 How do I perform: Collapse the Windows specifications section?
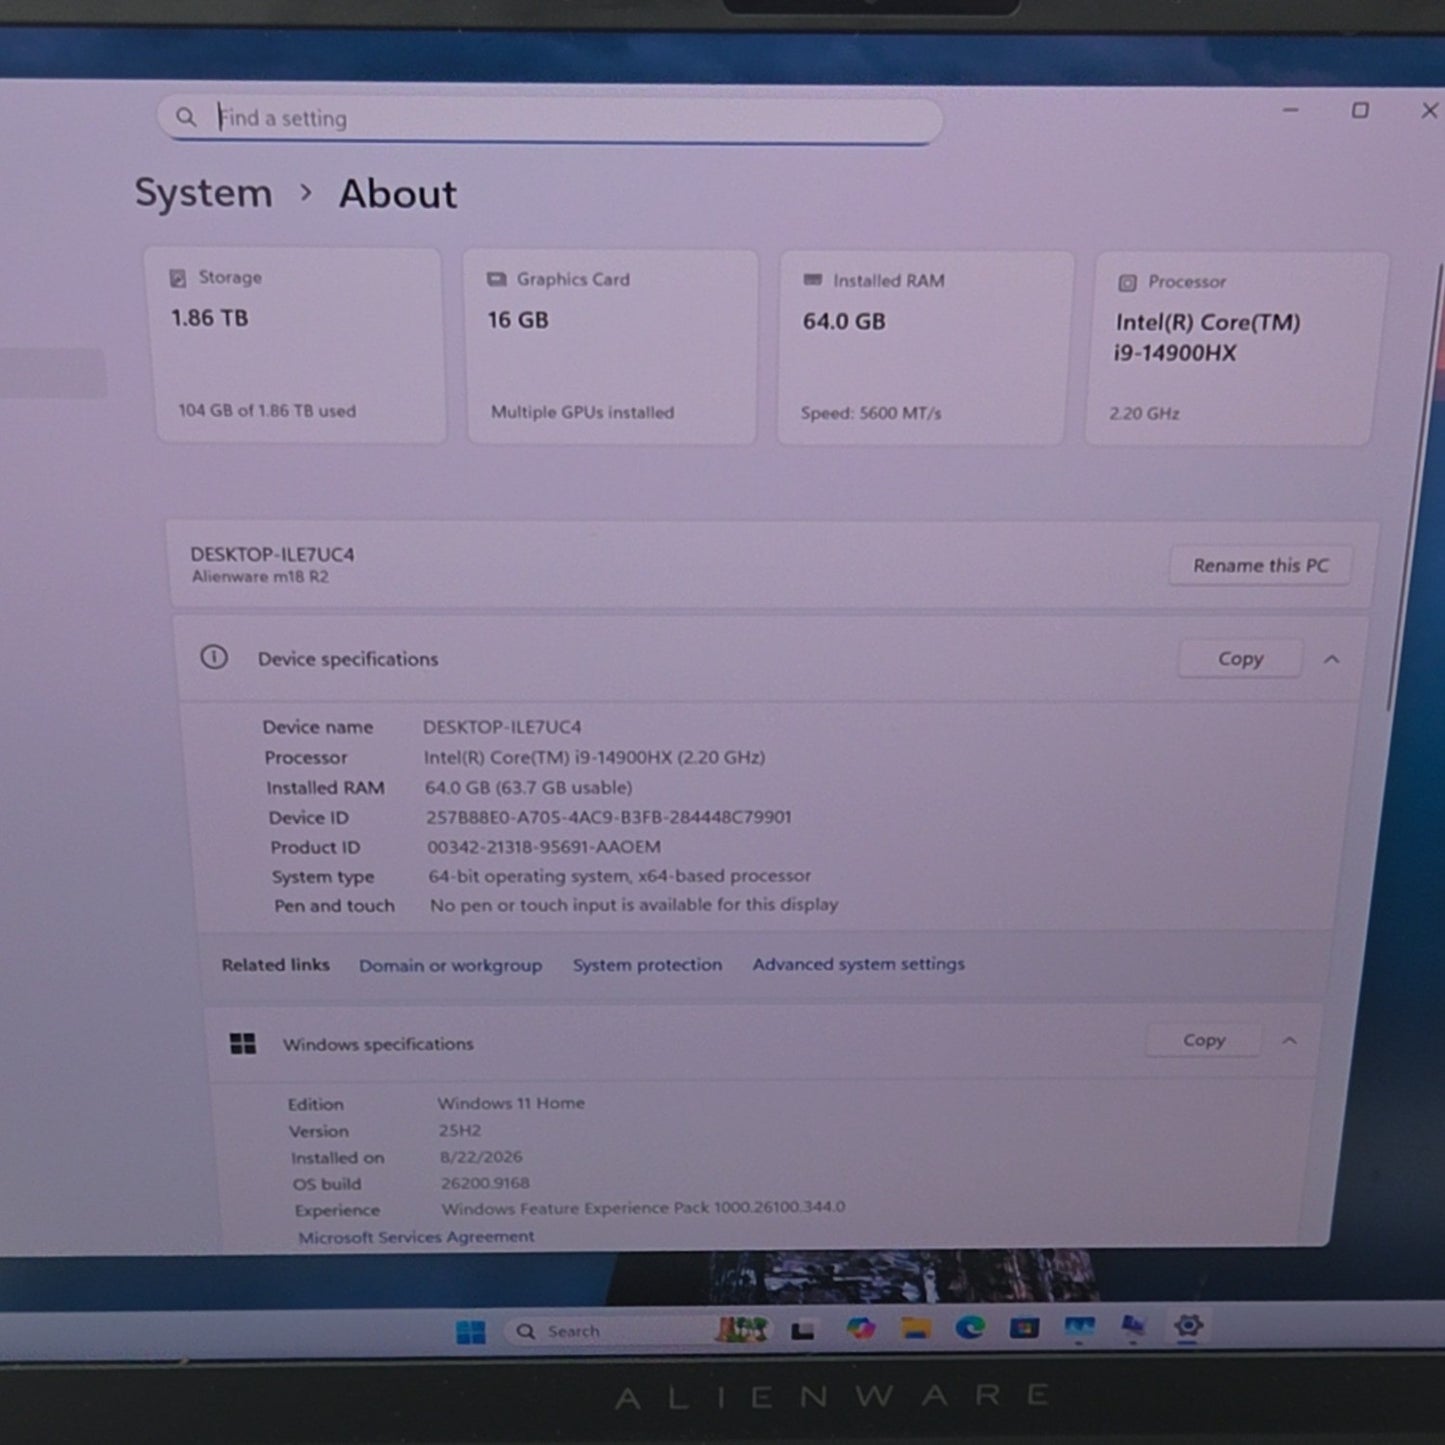[1290, 1041]
